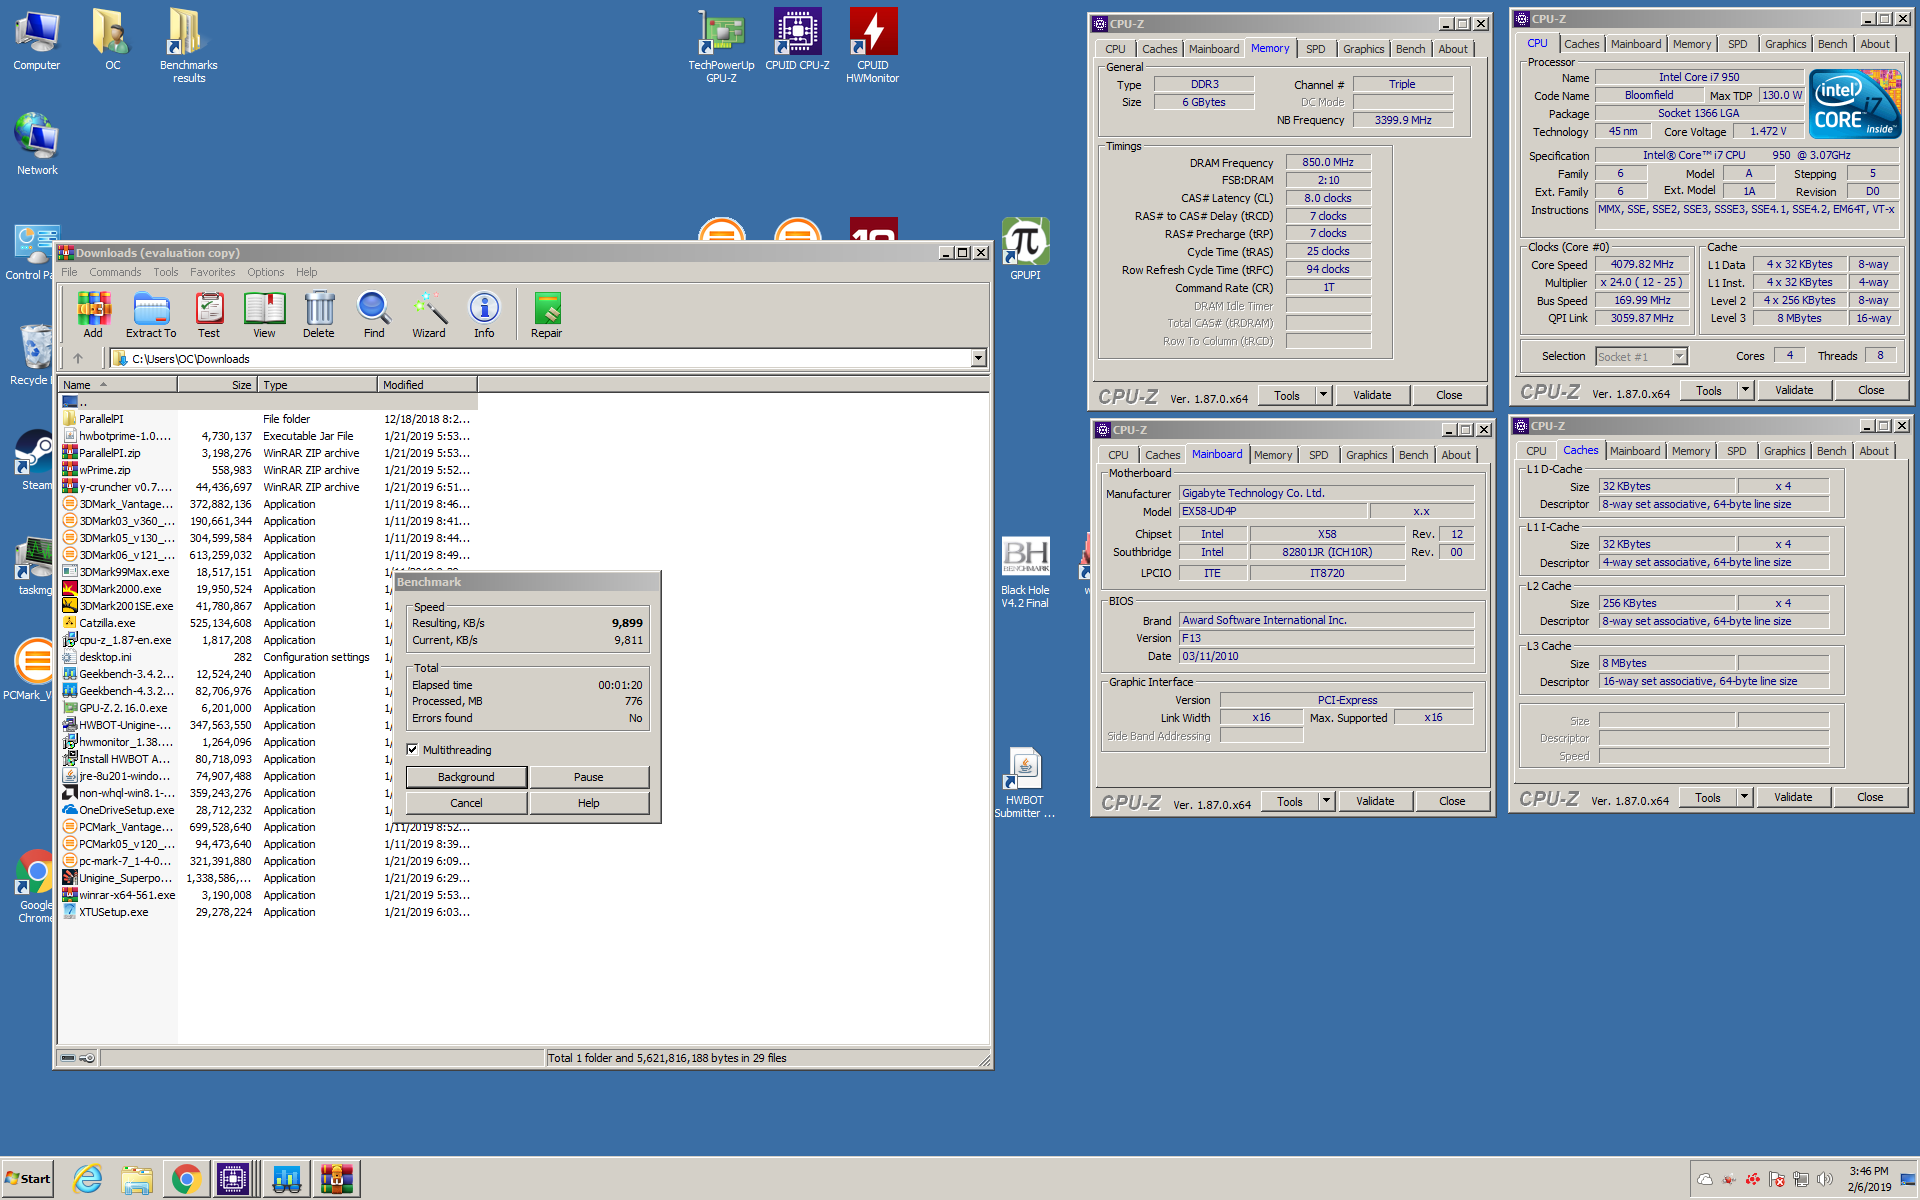1920x1200 pixels.
Task: Click Pause in the Benchmark dialog
Action: pos(589,777)
